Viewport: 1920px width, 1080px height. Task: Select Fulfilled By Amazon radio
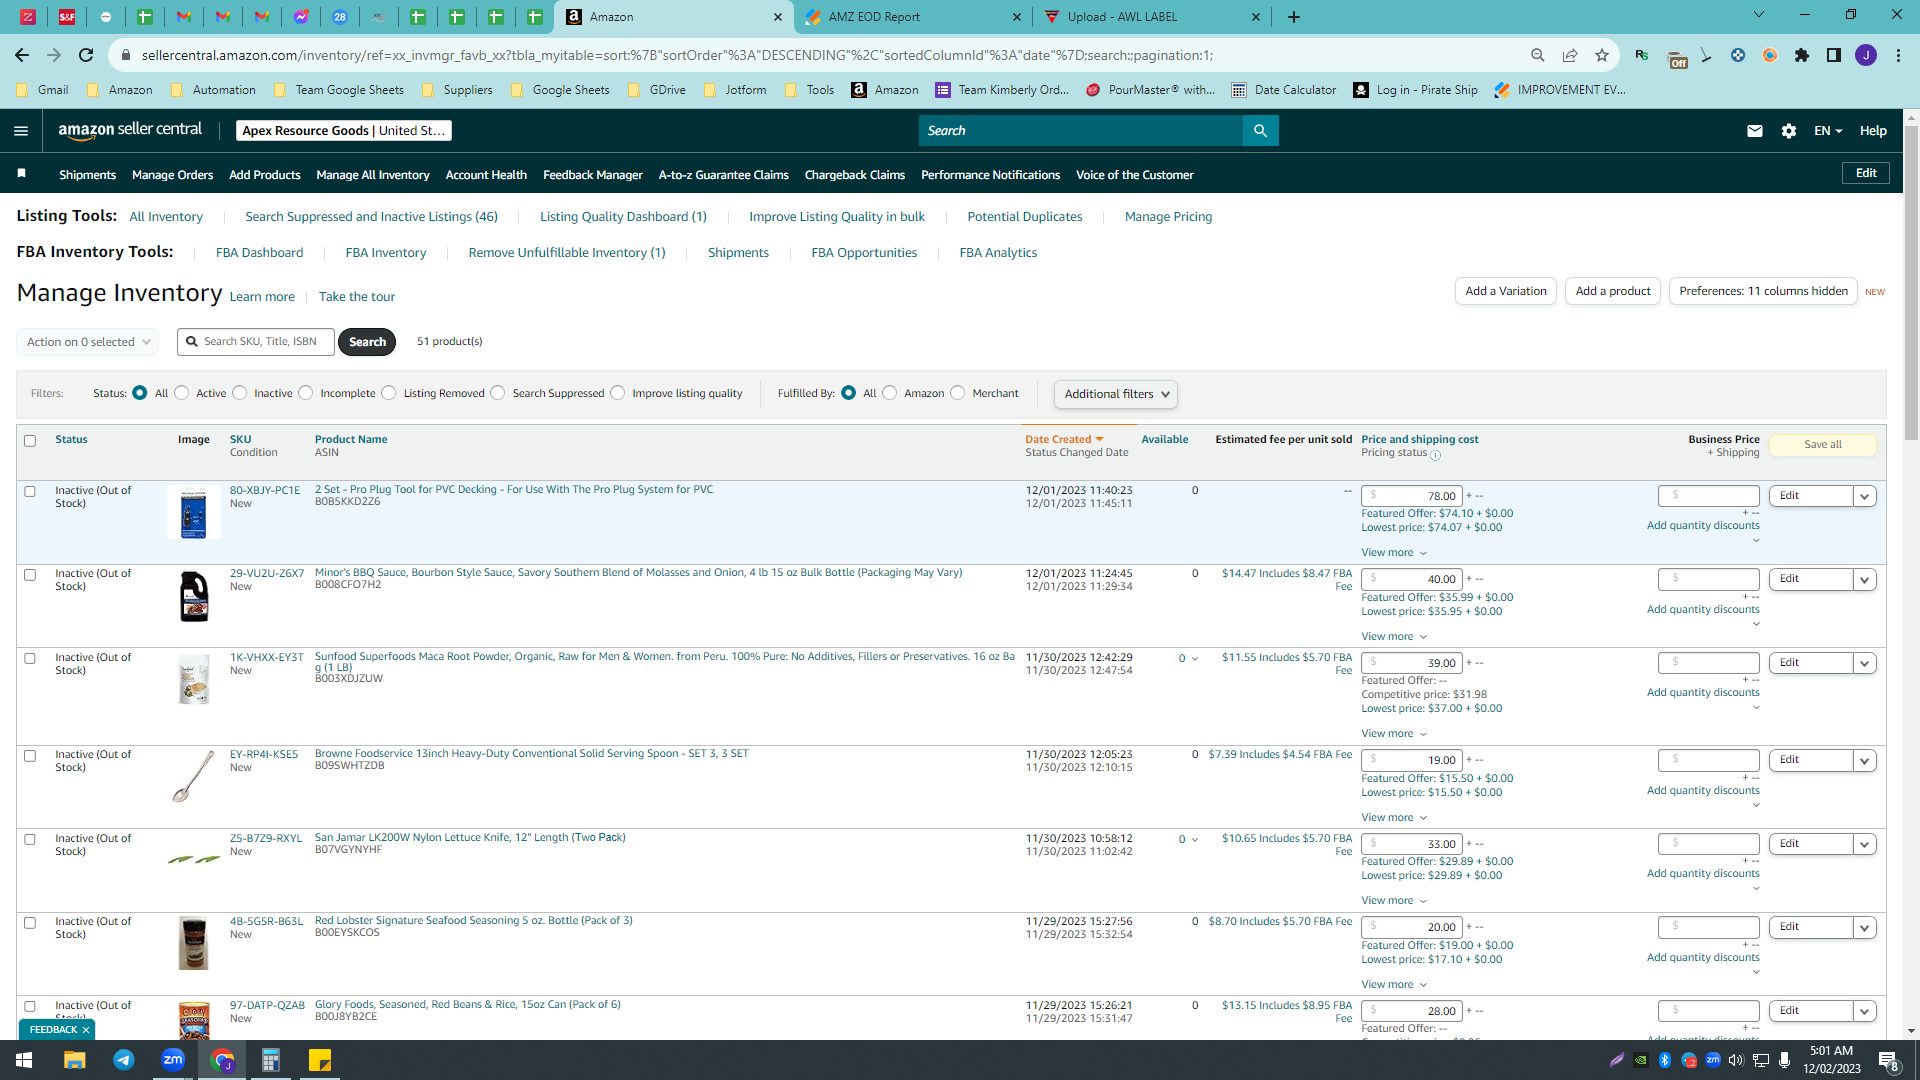pyautogui.click(x=890, y=393)
